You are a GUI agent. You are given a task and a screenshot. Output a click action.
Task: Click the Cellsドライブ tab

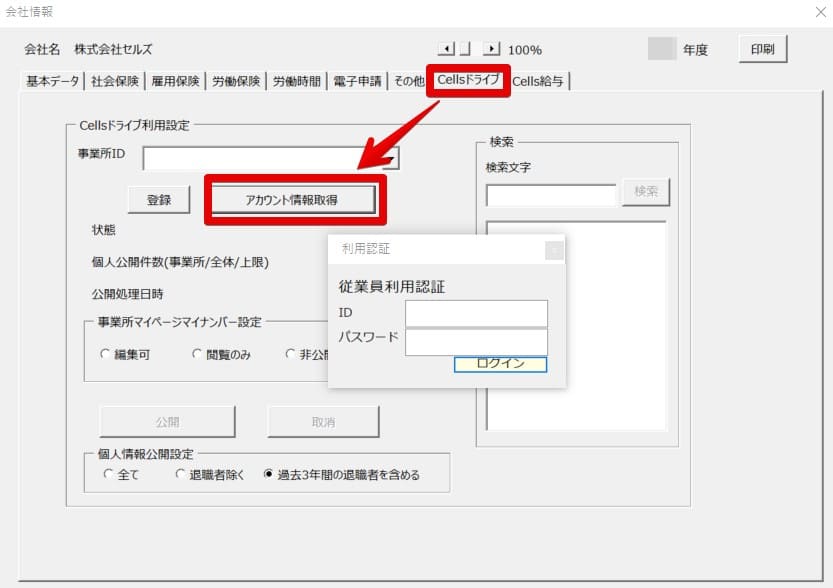pos(468,80)
